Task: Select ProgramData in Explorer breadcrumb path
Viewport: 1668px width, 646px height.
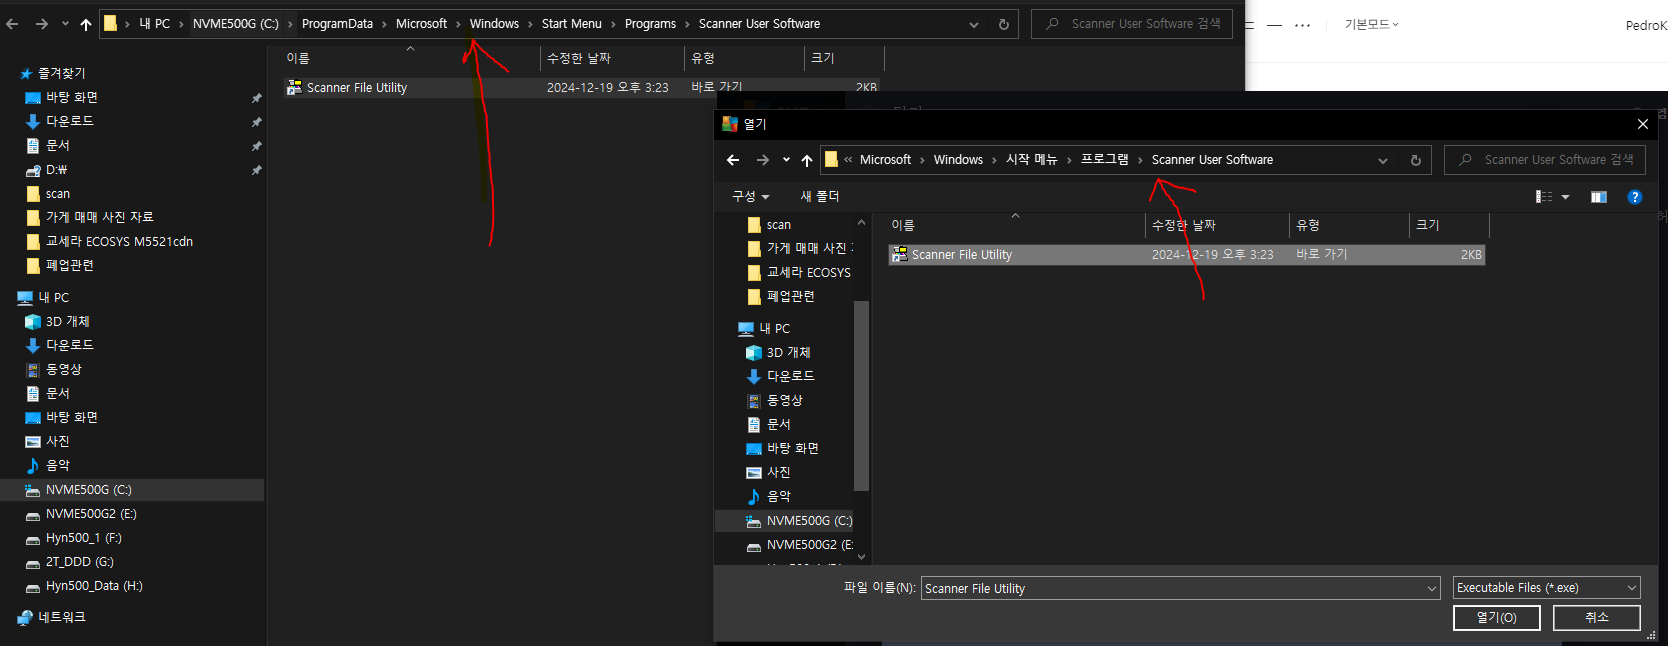Action: coord(337,24)
